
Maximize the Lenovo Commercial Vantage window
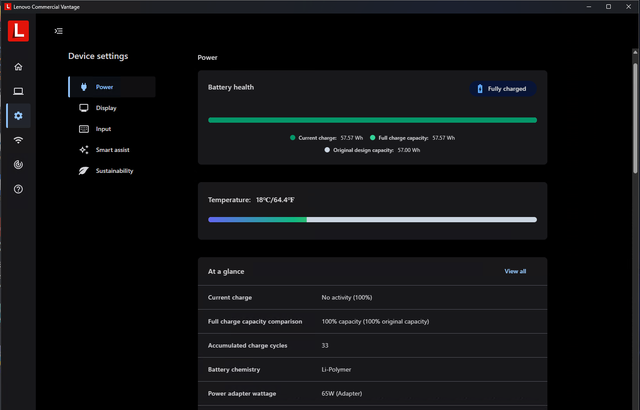(608, 6)
